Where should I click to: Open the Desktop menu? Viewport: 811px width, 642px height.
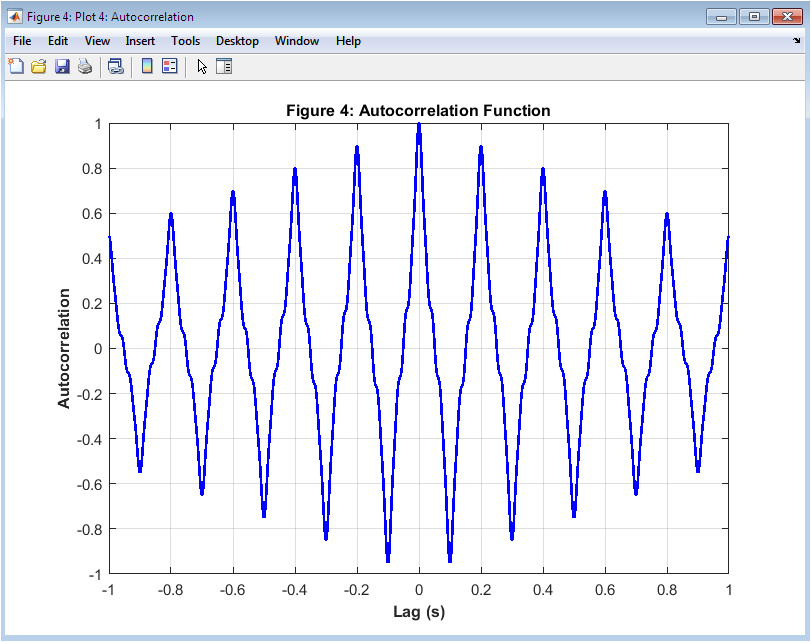(x=237, y=41)
